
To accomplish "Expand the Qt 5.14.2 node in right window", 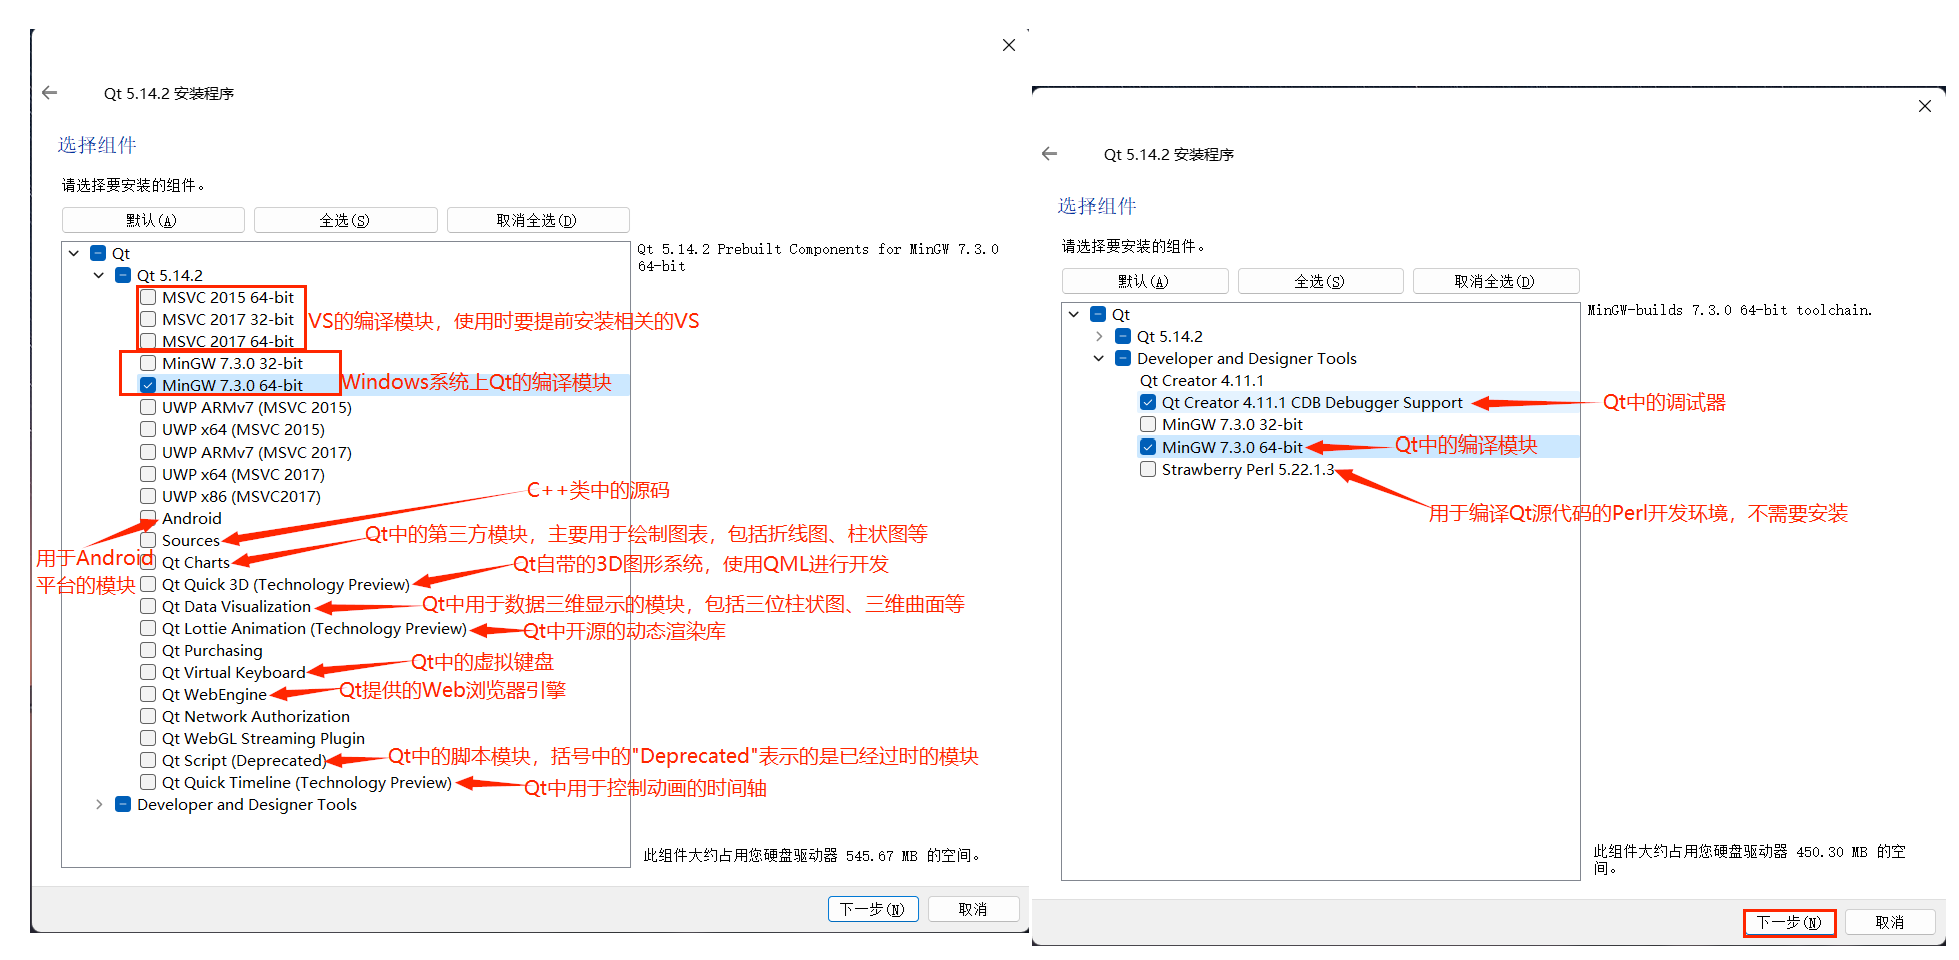I will point(1099,336).
